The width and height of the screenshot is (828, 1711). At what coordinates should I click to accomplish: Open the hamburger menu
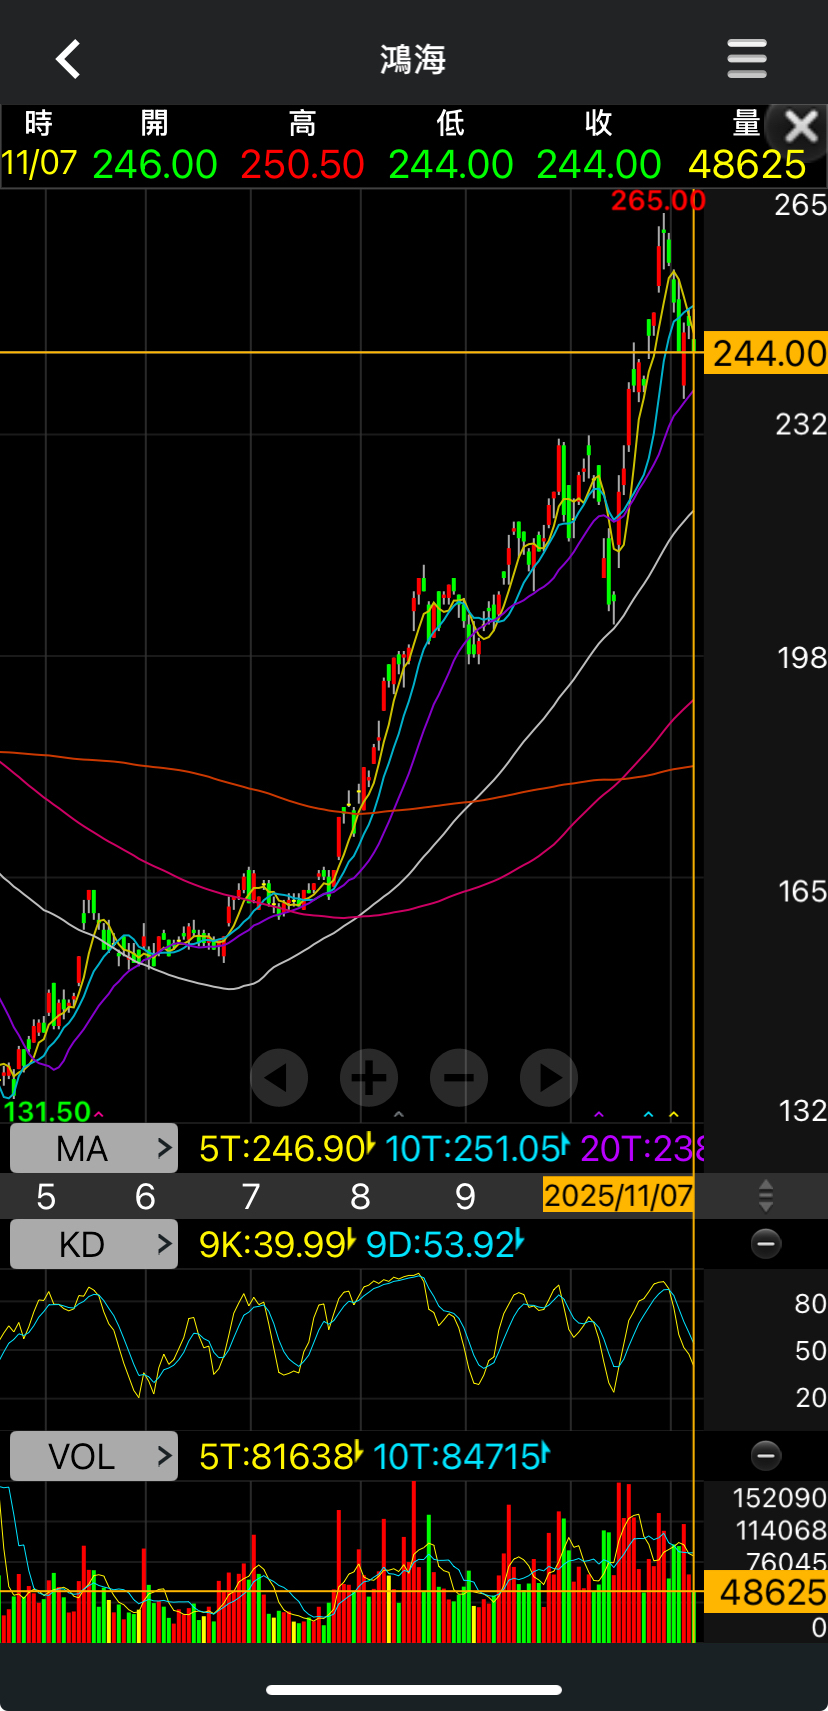(x=747, y=59)
